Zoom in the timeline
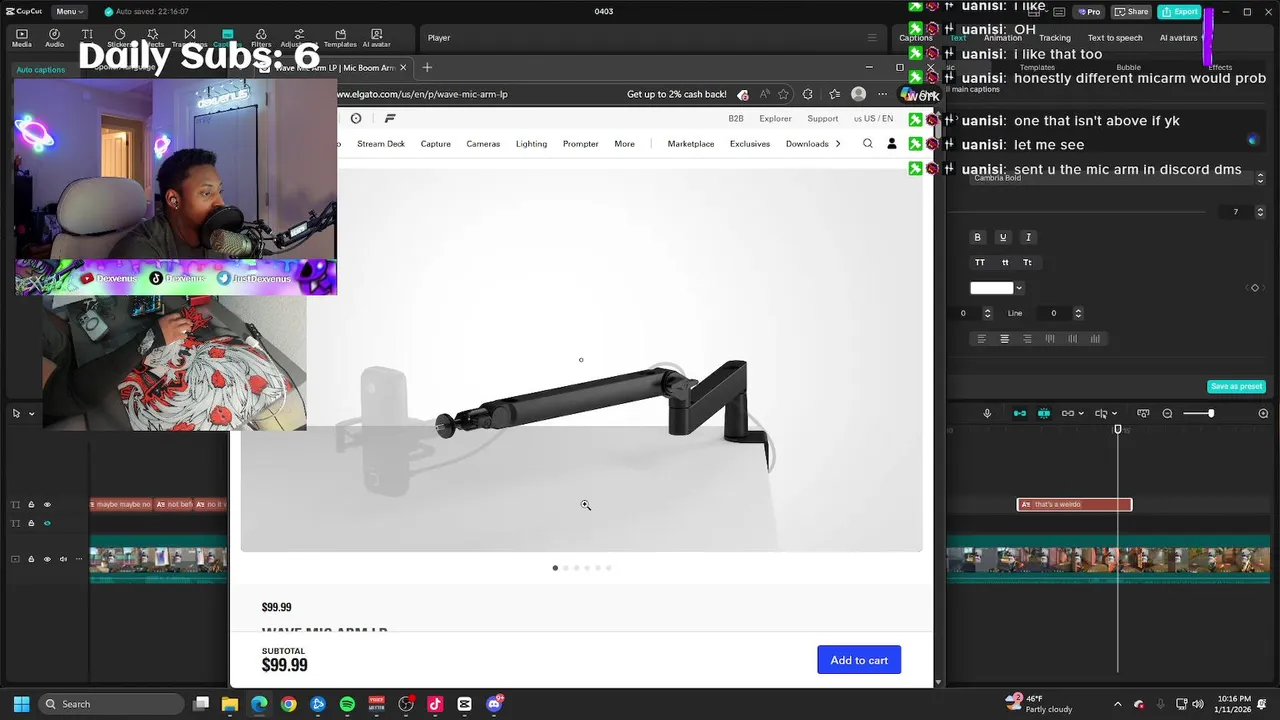The width and height of the screenshot is (1280, 720). click(1263, 413)
